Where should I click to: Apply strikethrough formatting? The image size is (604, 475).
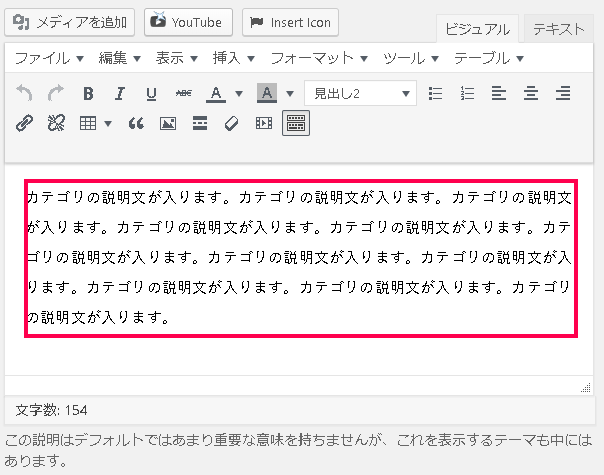(x=183, y=94)
